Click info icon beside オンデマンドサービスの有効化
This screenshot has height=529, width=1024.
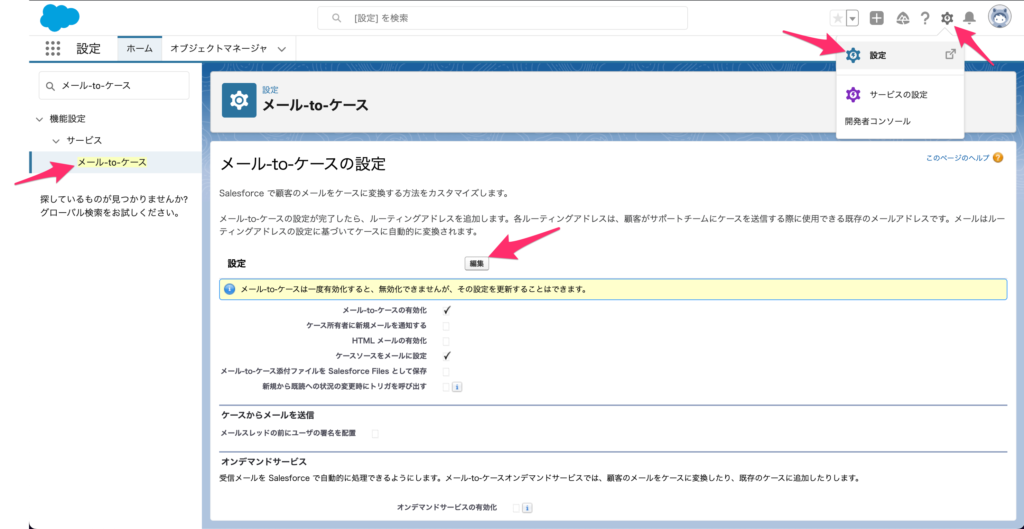click(527, 508)
